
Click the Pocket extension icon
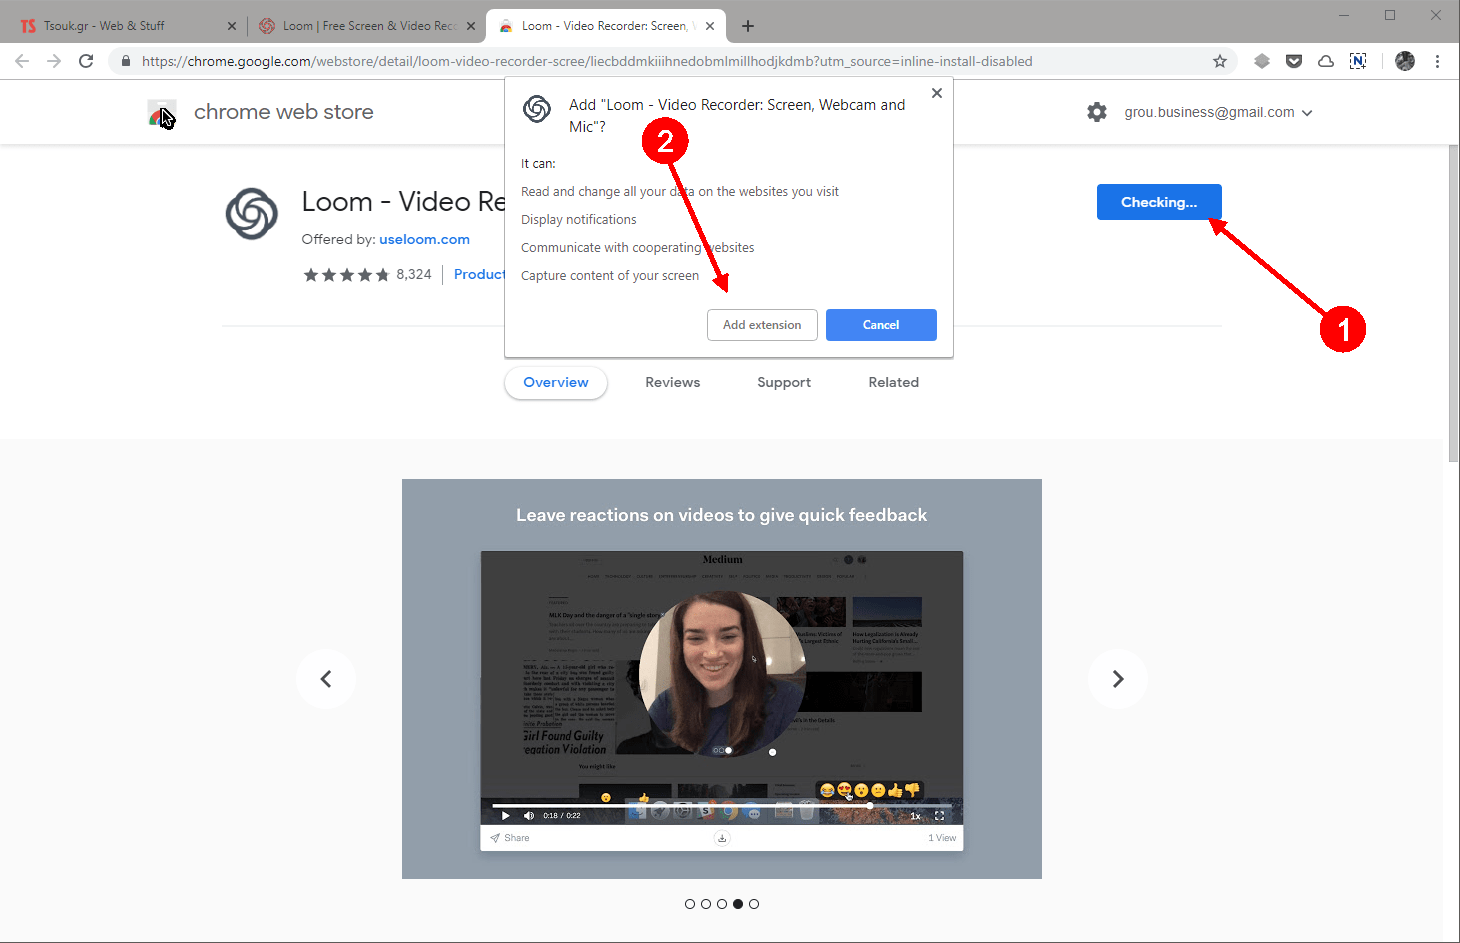1294,61
